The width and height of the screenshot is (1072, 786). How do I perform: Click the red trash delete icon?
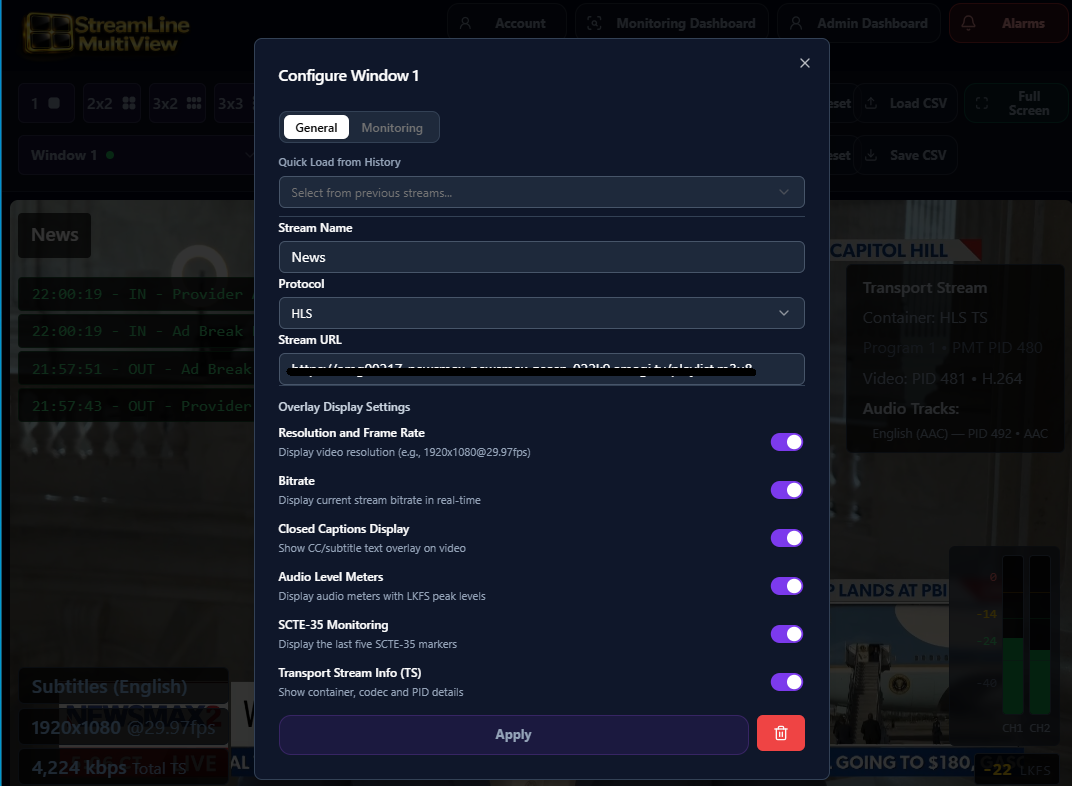(x=780, y=734)
